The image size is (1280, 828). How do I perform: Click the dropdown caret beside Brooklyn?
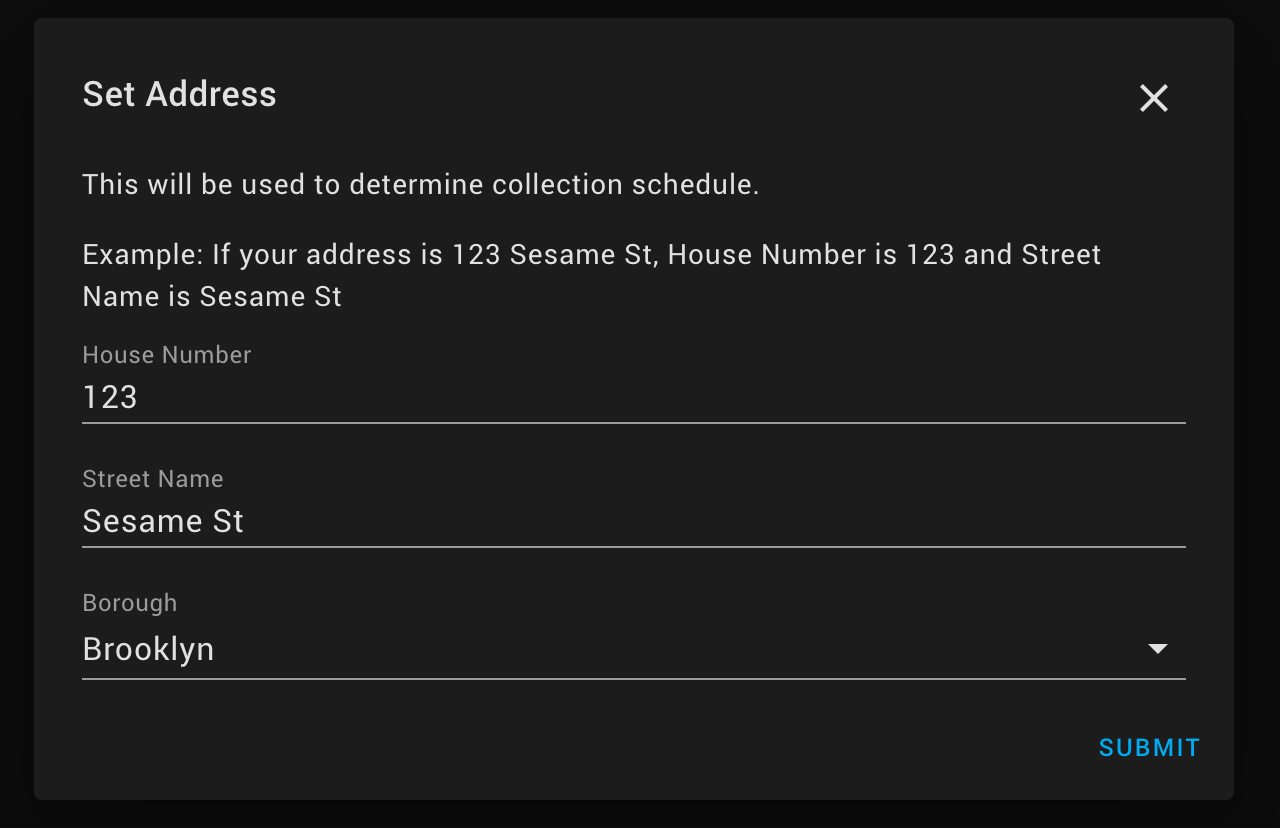(1157, 648)
